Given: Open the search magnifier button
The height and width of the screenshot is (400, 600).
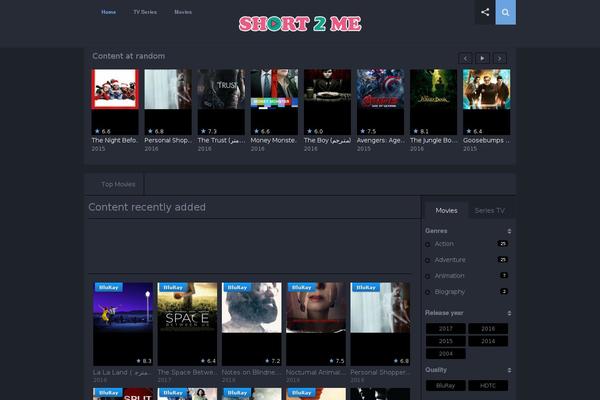Looking at the screenshot, I should (x=506, y=12).
